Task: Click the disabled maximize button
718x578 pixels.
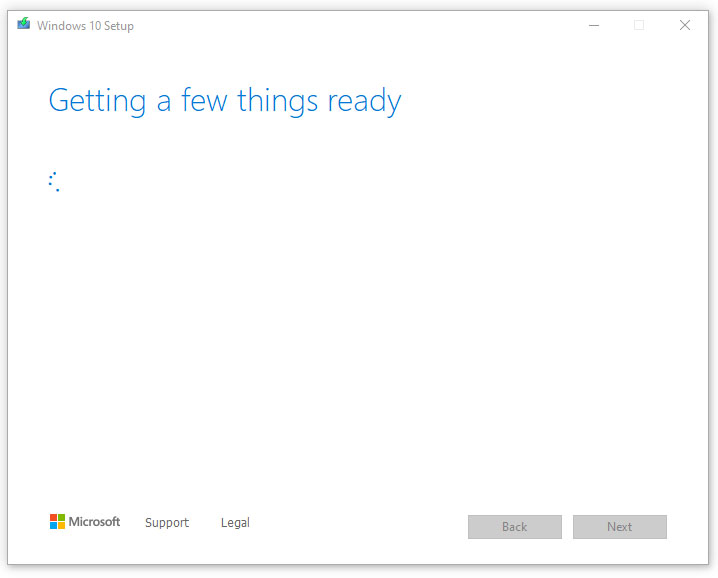Action: (639, 25)
